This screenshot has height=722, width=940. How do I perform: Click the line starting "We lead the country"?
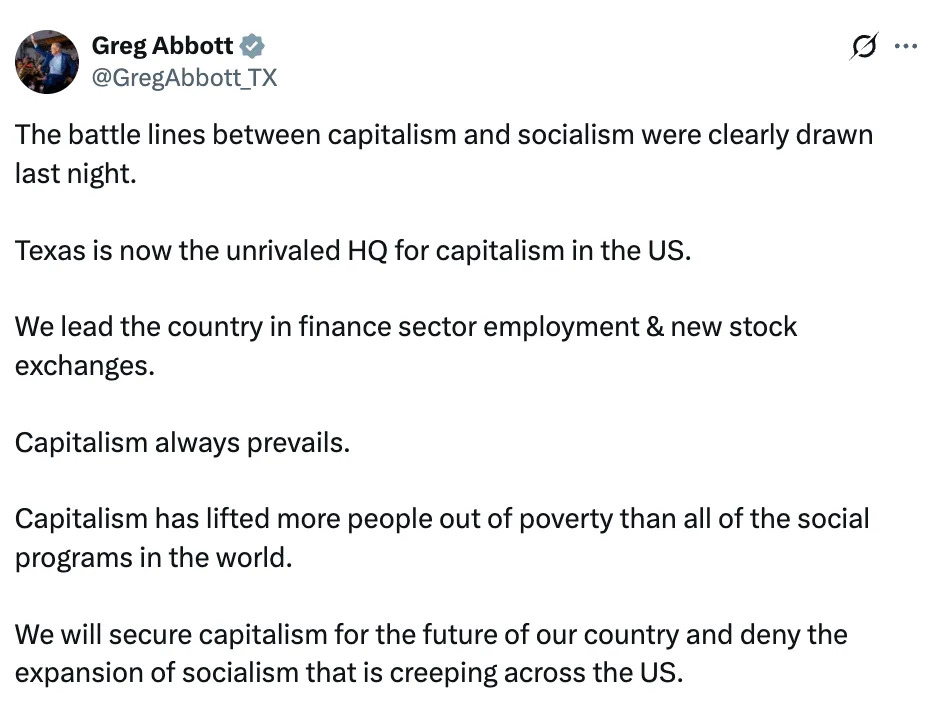coord(405,327)
